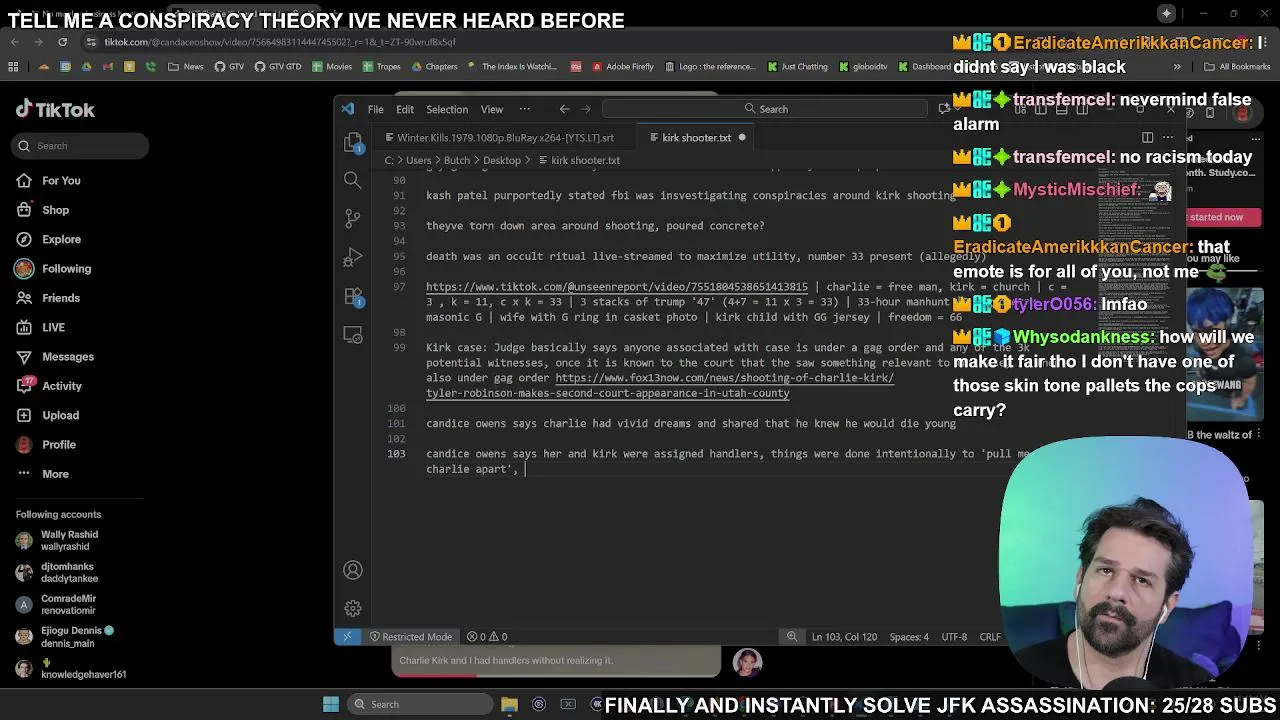
Task: Click Ln 103, Col 120 status entry
Action: [845, 637]
